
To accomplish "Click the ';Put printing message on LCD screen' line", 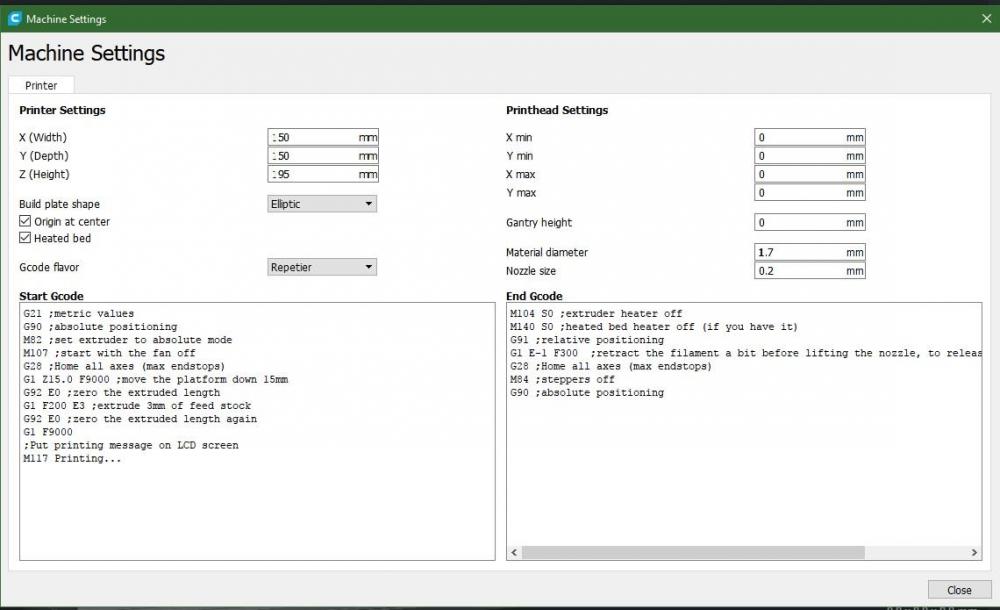I will tap(131, 445).
